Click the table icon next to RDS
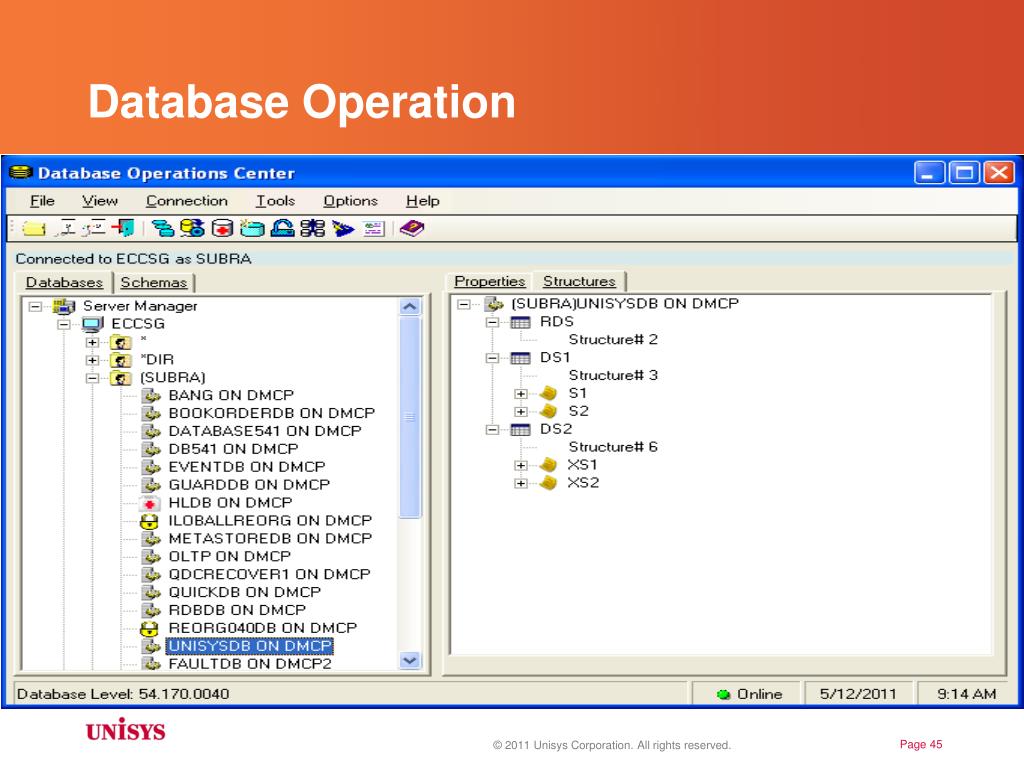Viewport: 1024px width, 768px height. pyautogui.click(x=520, y=322)
